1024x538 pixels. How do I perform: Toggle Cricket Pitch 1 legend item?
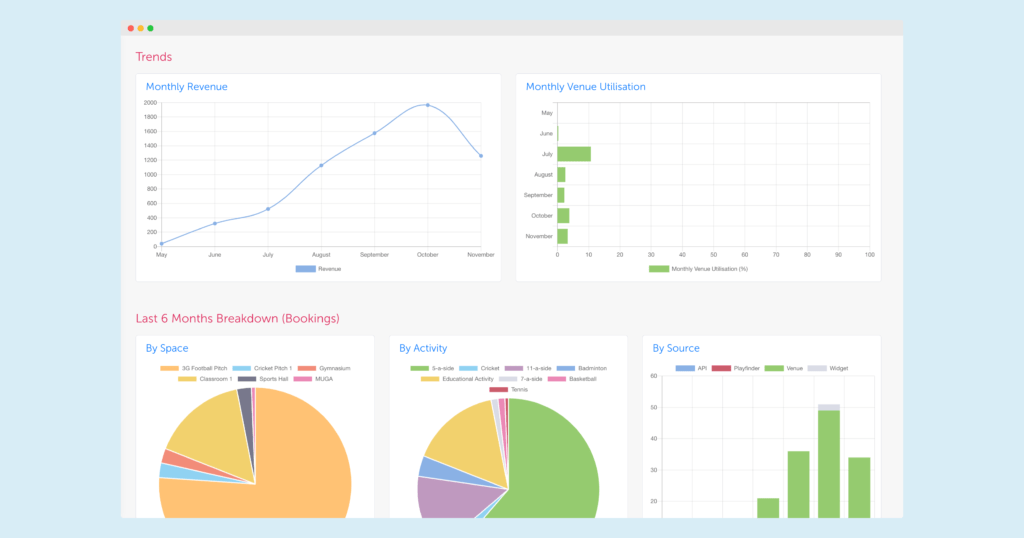click(x=262, y=368)
